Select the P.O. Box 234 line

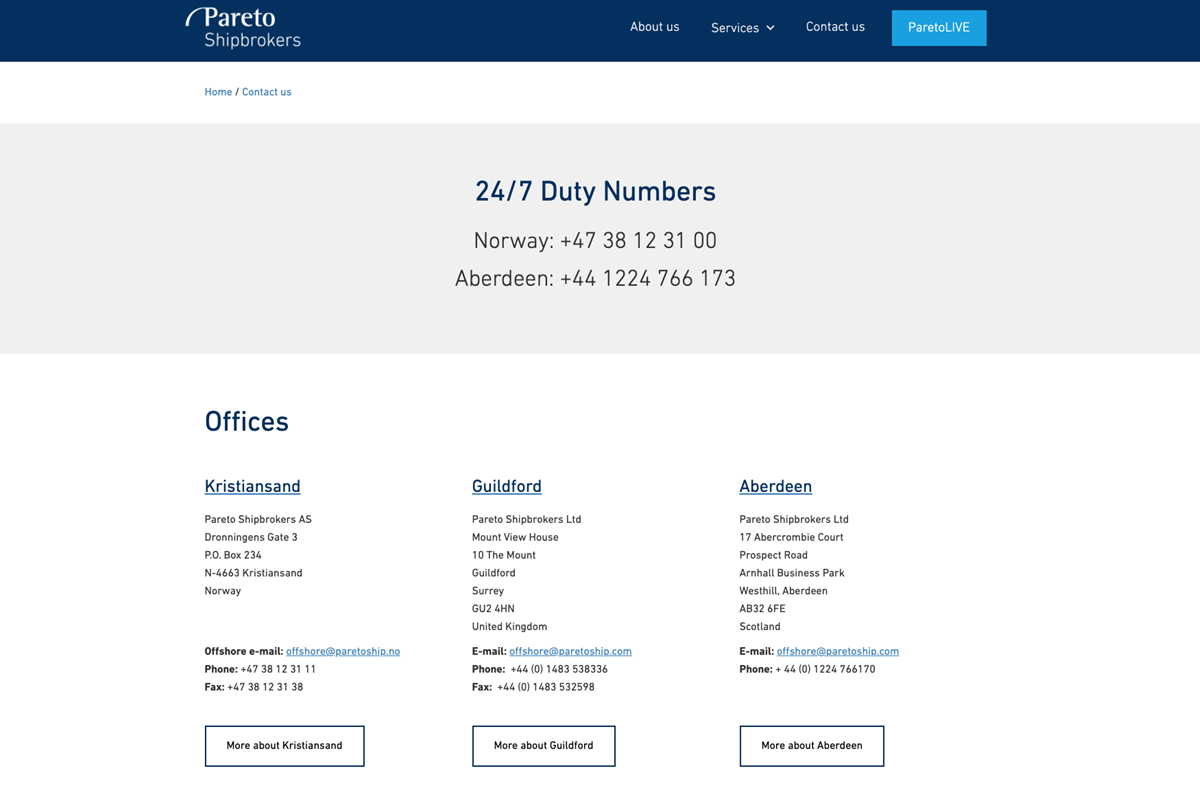tap(233, 556)
